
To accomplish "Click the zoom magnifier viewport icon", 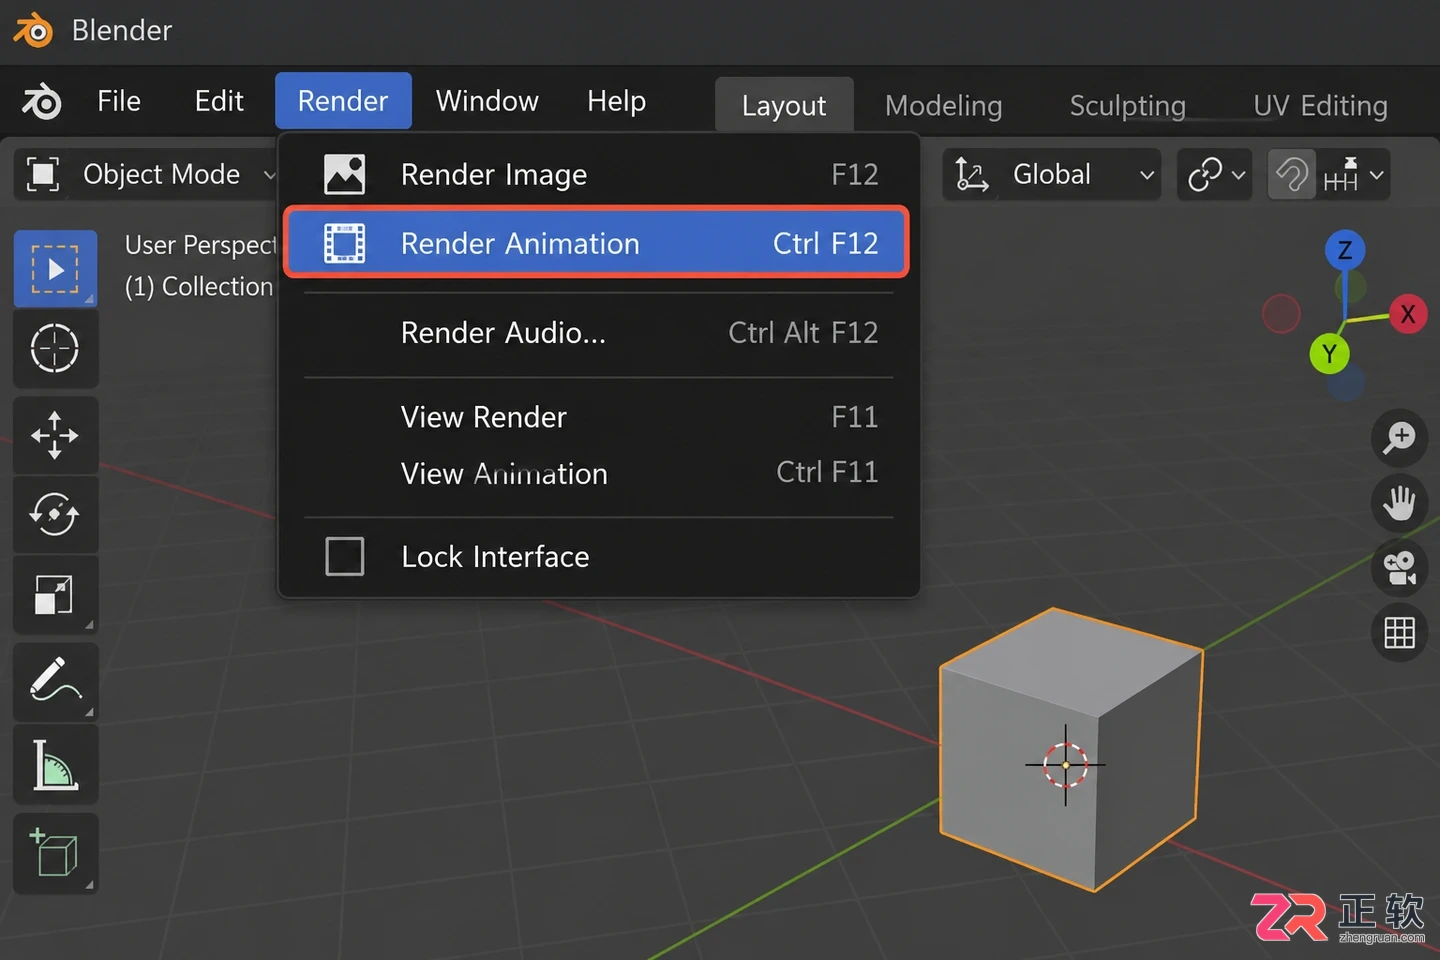I will coord(1399,438).
